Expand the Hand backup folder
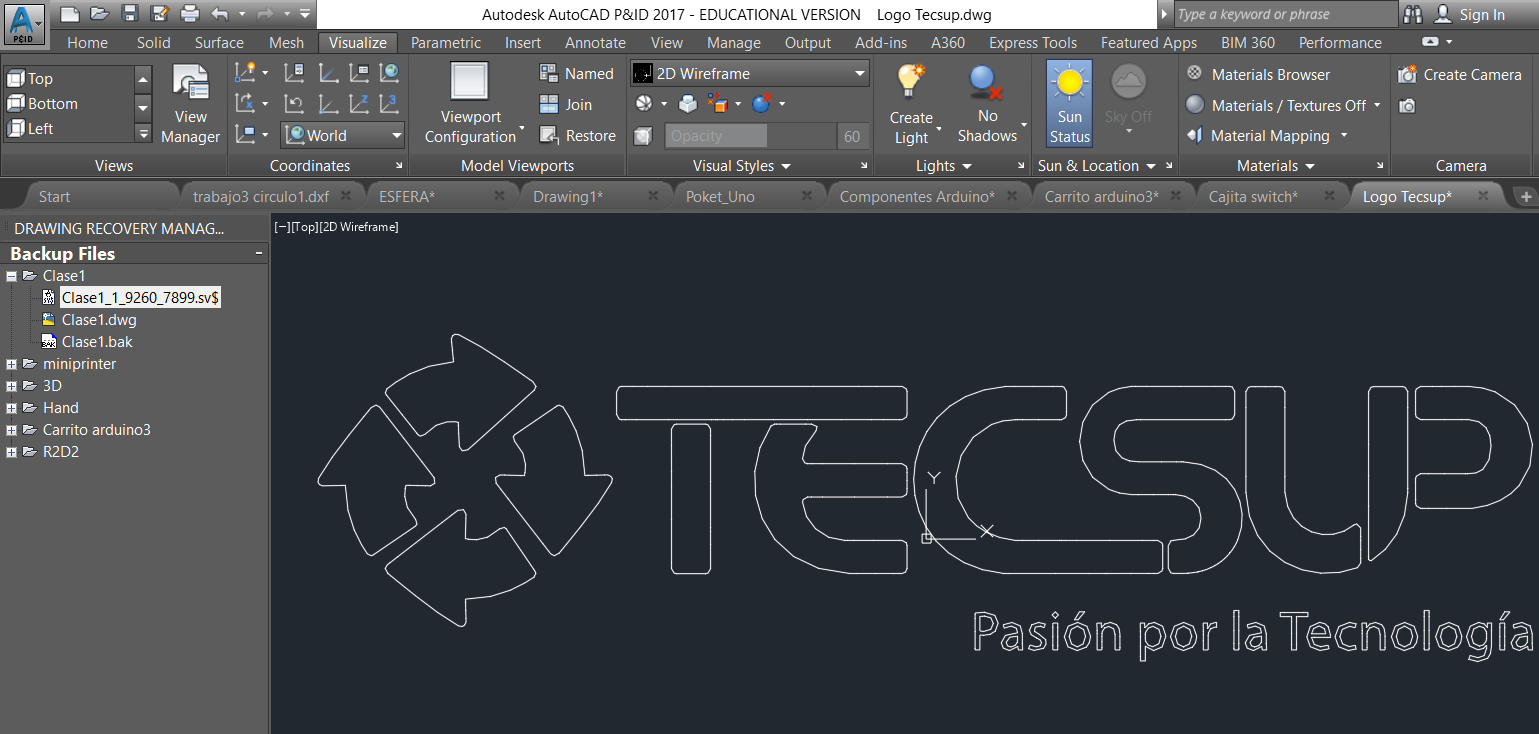 11,408
